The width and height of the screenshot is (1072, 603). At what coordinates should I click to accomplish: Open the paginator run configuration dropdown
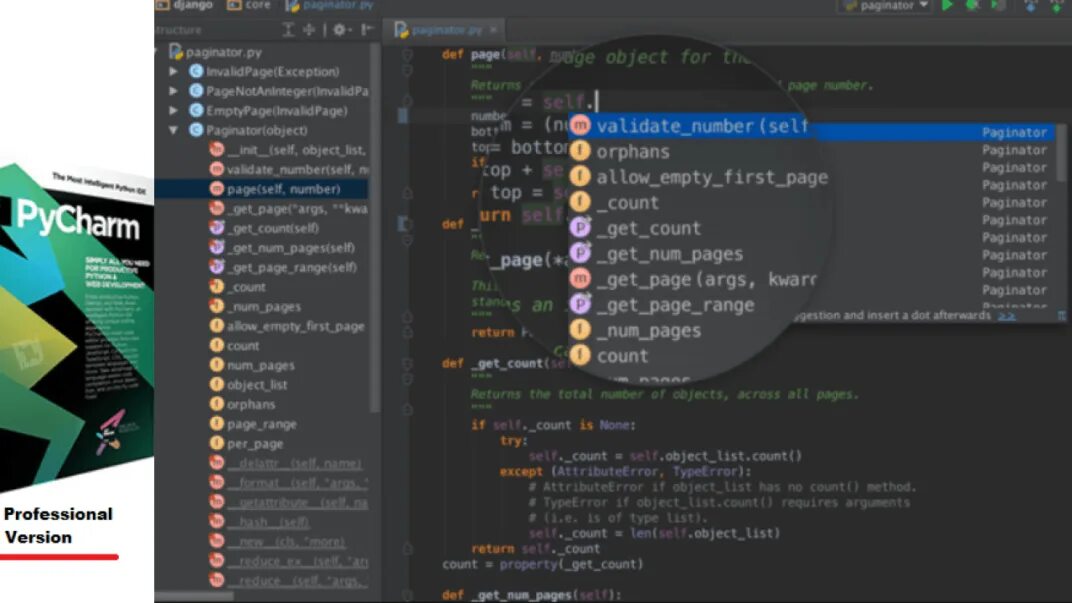pyautogui.click(x=886, y=5)
